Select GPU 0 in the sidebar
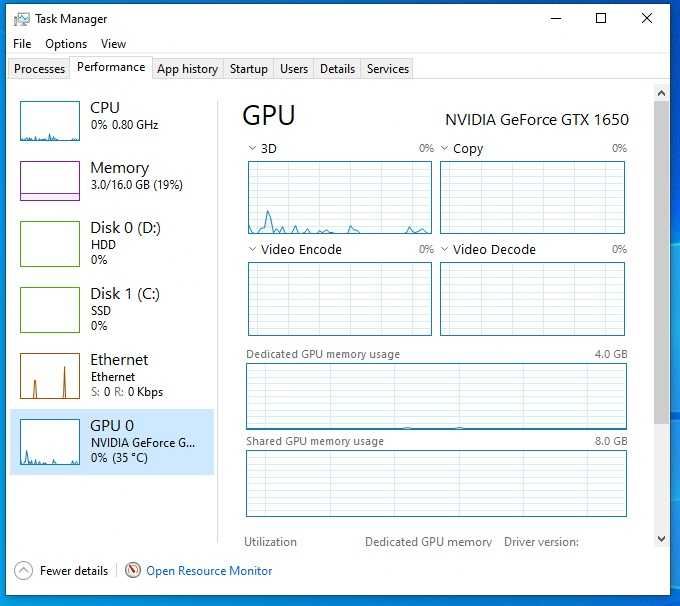Screen dimensions: 680x606 [x=112, y=441]
